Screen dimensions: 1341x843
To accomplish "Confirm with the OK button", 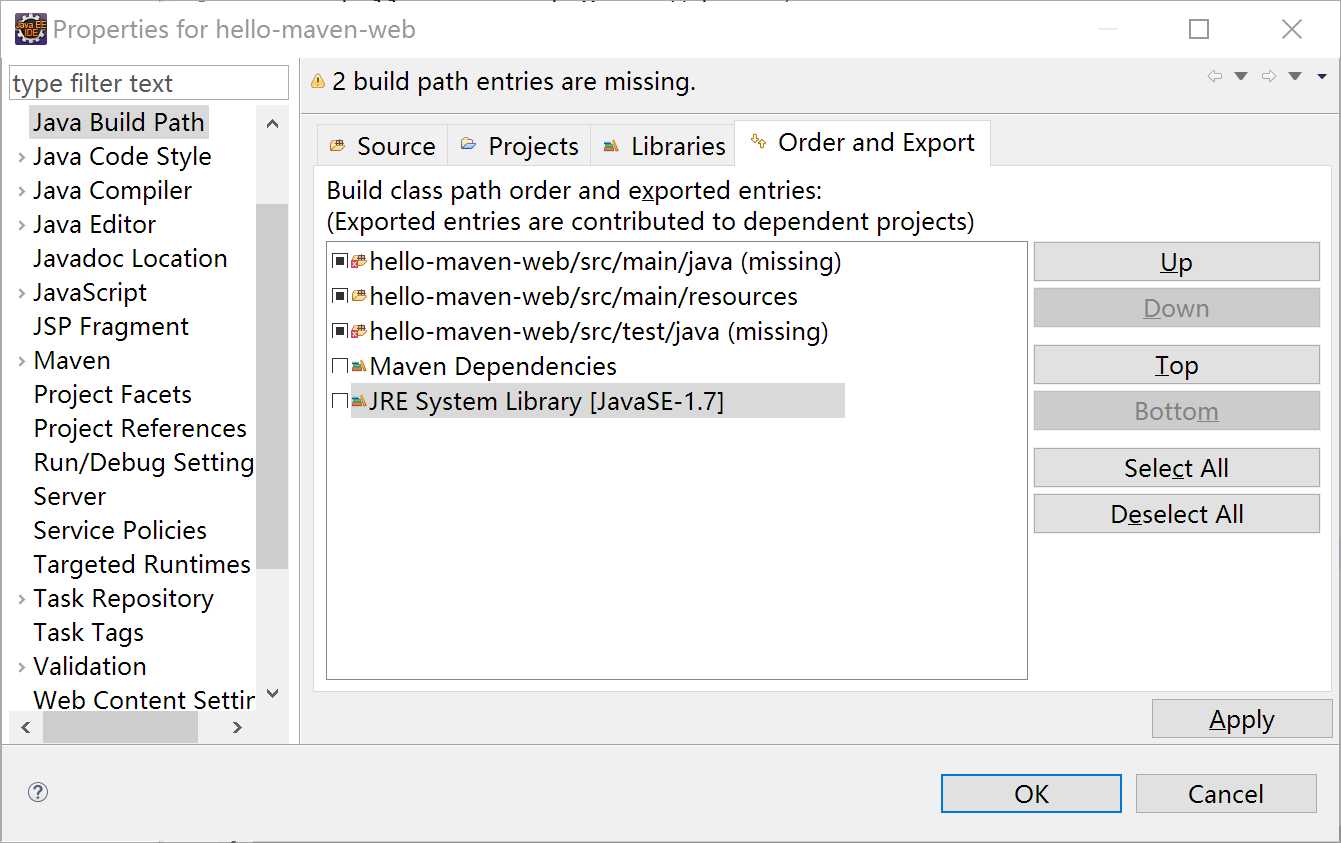I will pyautogui.click(x=1031, y=794).
